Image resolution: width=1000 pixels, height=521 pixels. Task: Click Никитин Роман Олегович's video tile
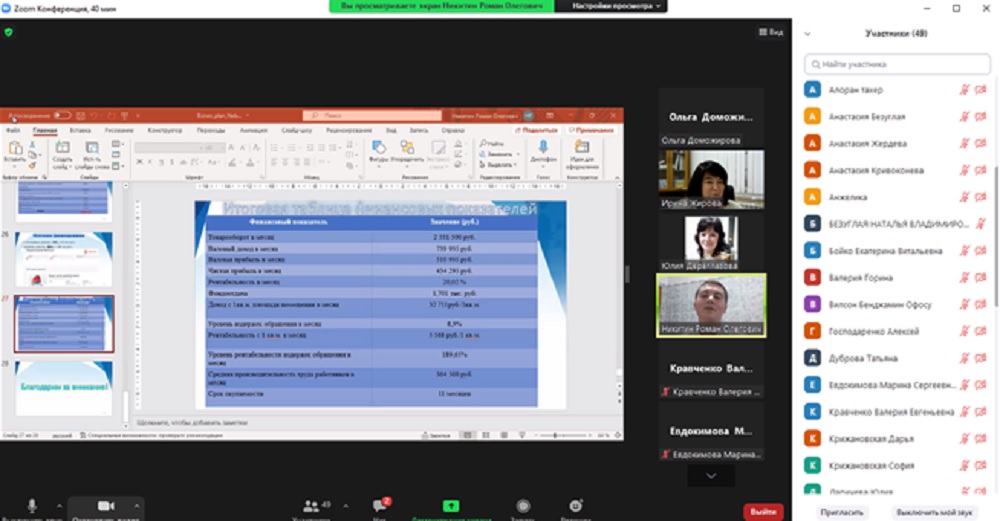pyautogui.click(x=710, y=305)
